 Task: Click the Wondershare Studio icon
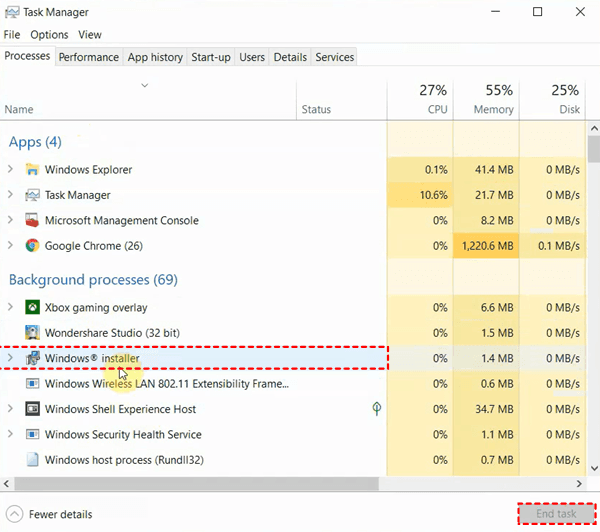click(32, 333)
